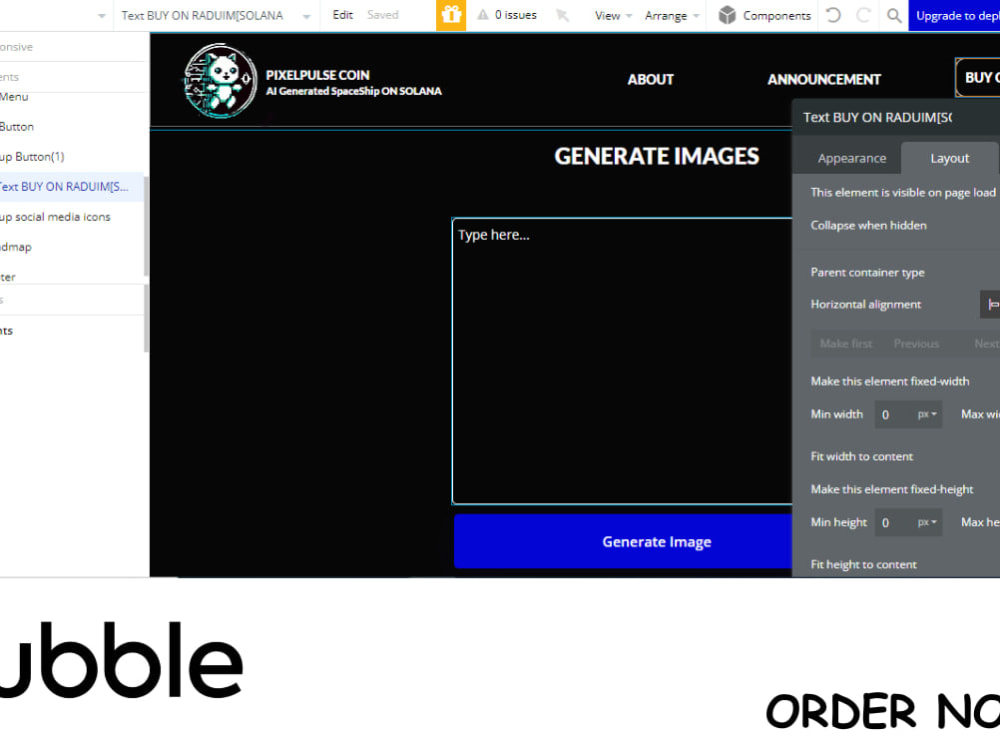Select the element inspector pointer icon
1000x750 pixels.
coord(562,15)
